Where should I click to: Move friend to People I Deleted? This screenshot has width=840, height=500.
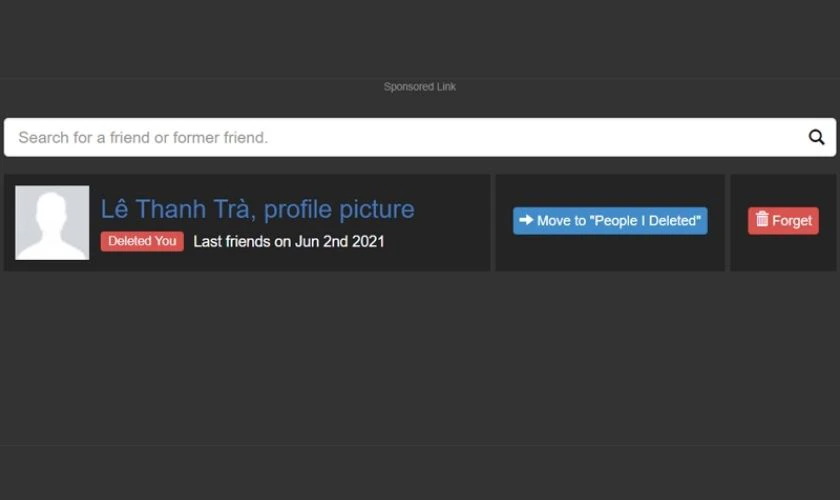(x=610, y=221)
